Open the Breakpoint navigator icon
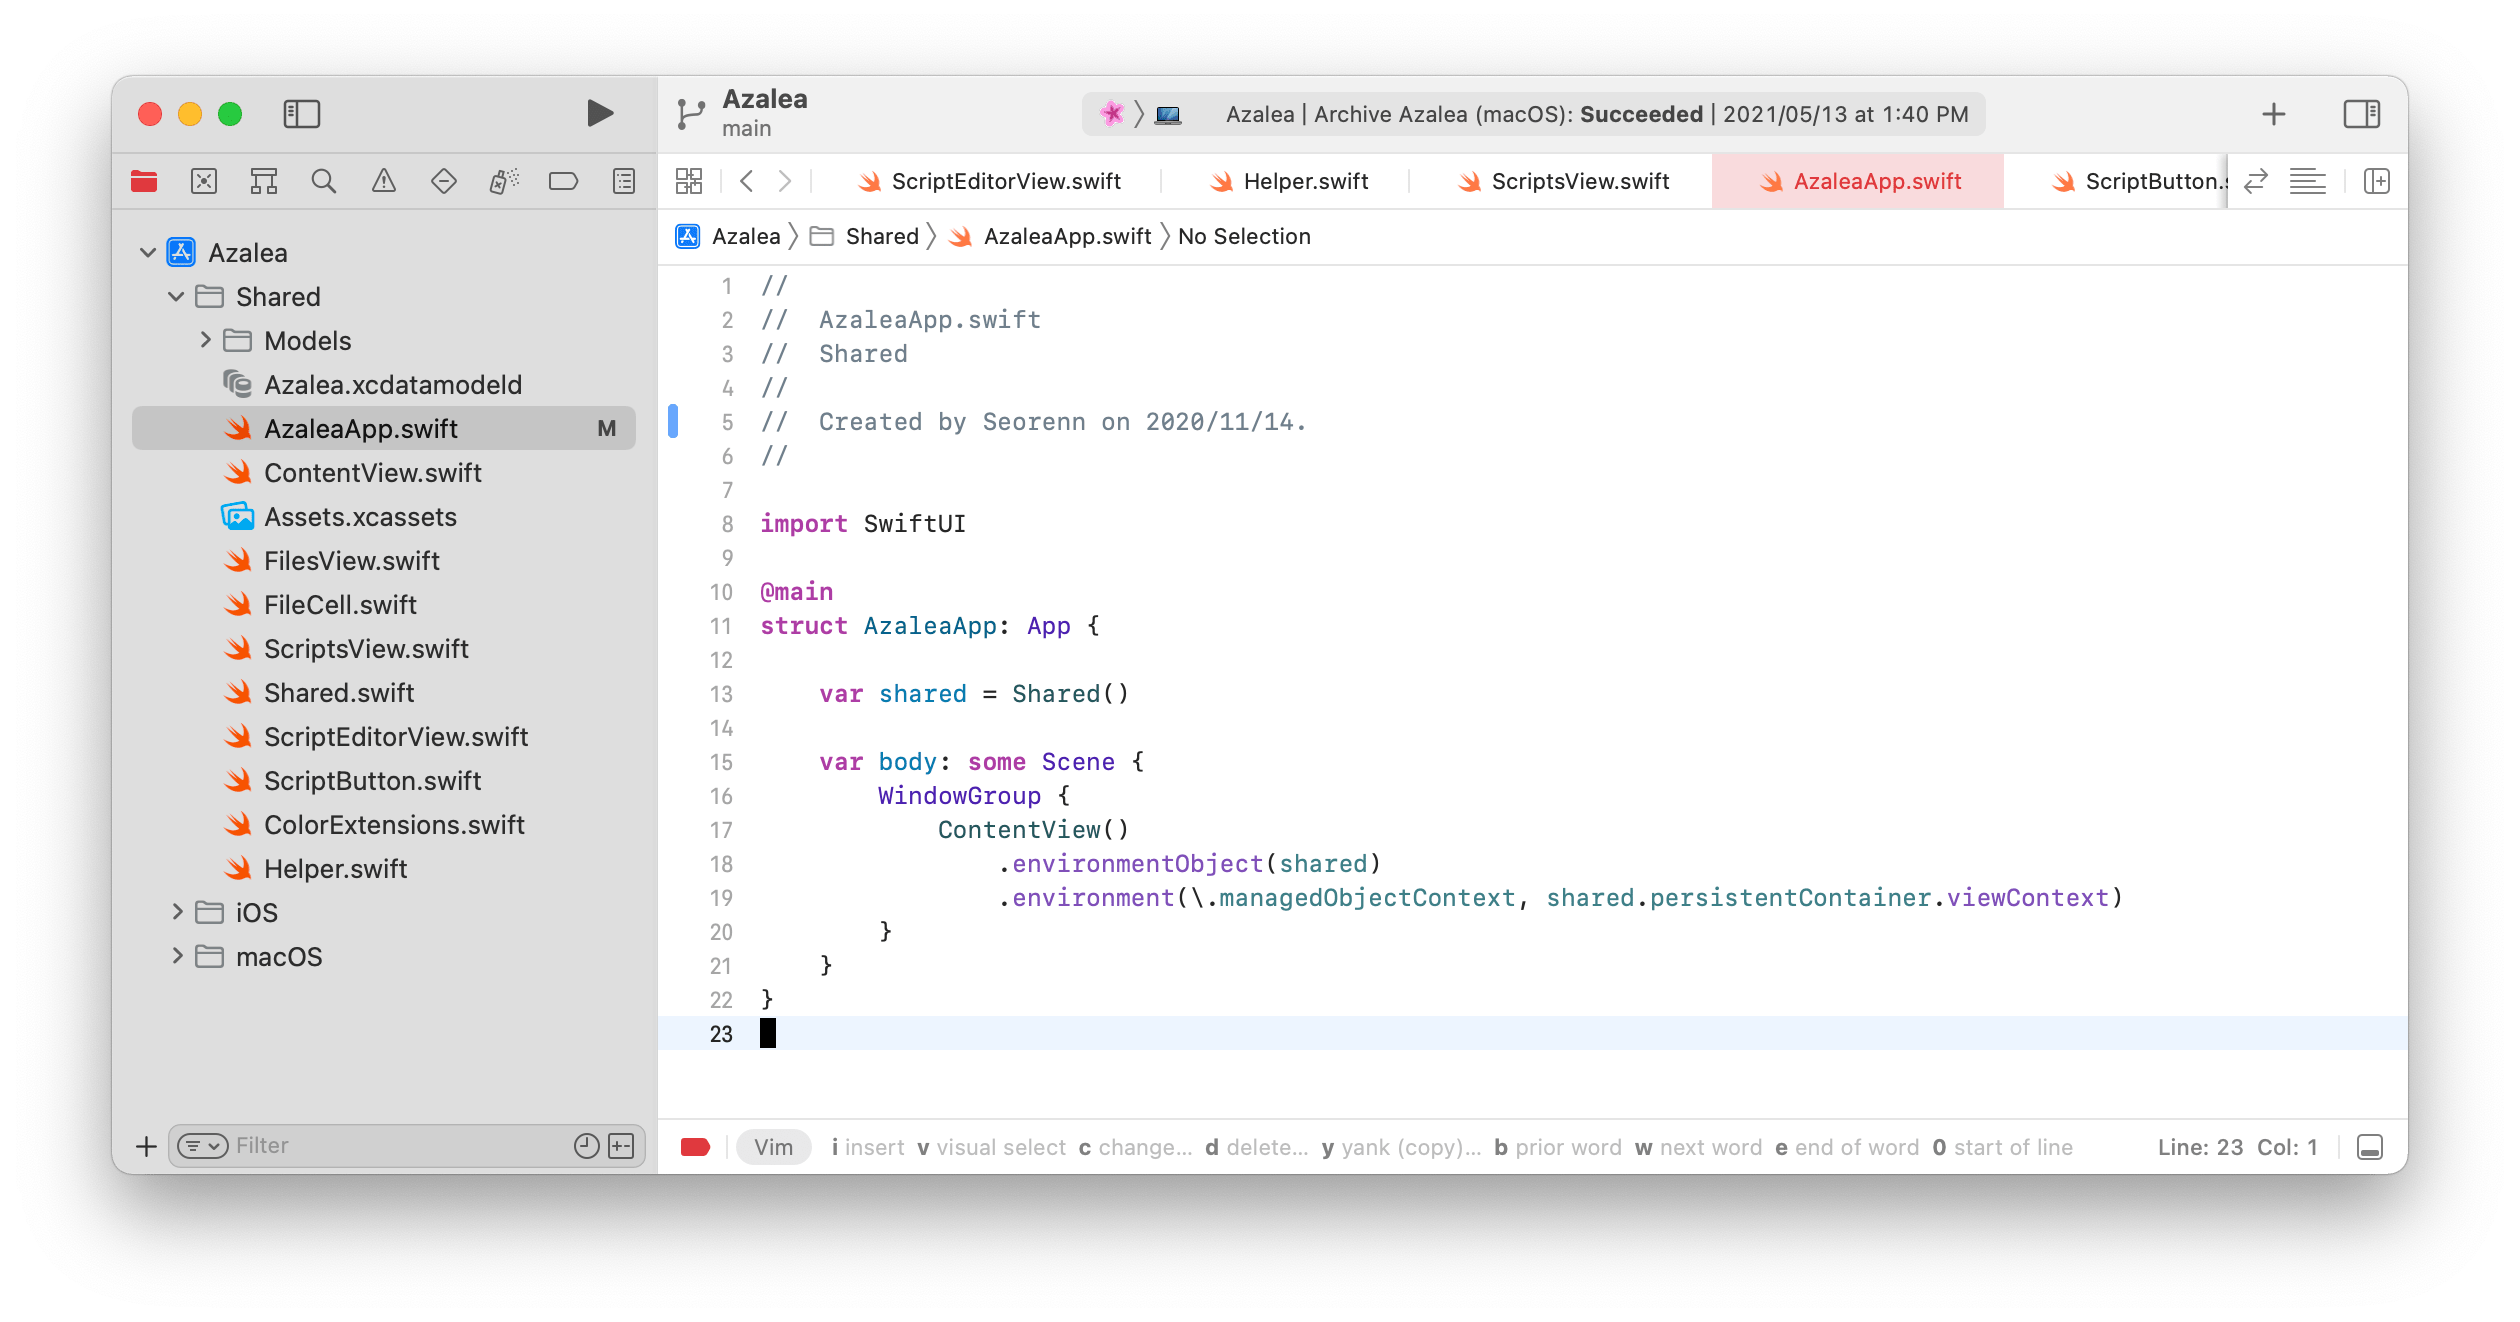 (x=563, y=181)
